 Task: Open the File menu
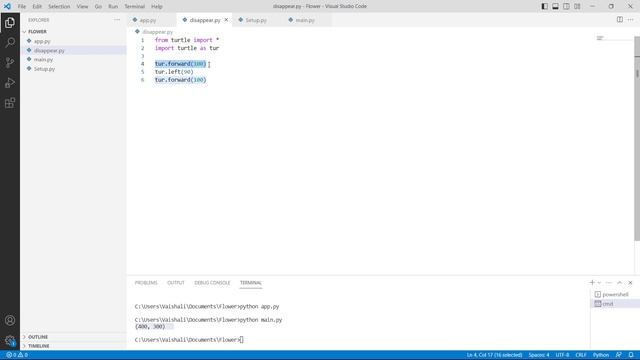(22, 6)
